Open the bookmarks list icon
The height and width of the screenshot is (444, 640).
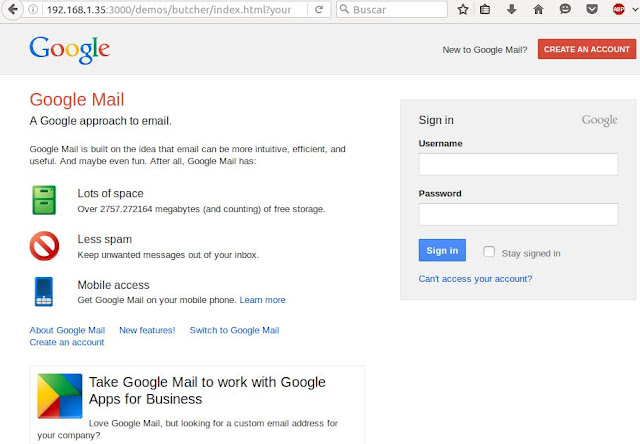click(x=485, y=9)
